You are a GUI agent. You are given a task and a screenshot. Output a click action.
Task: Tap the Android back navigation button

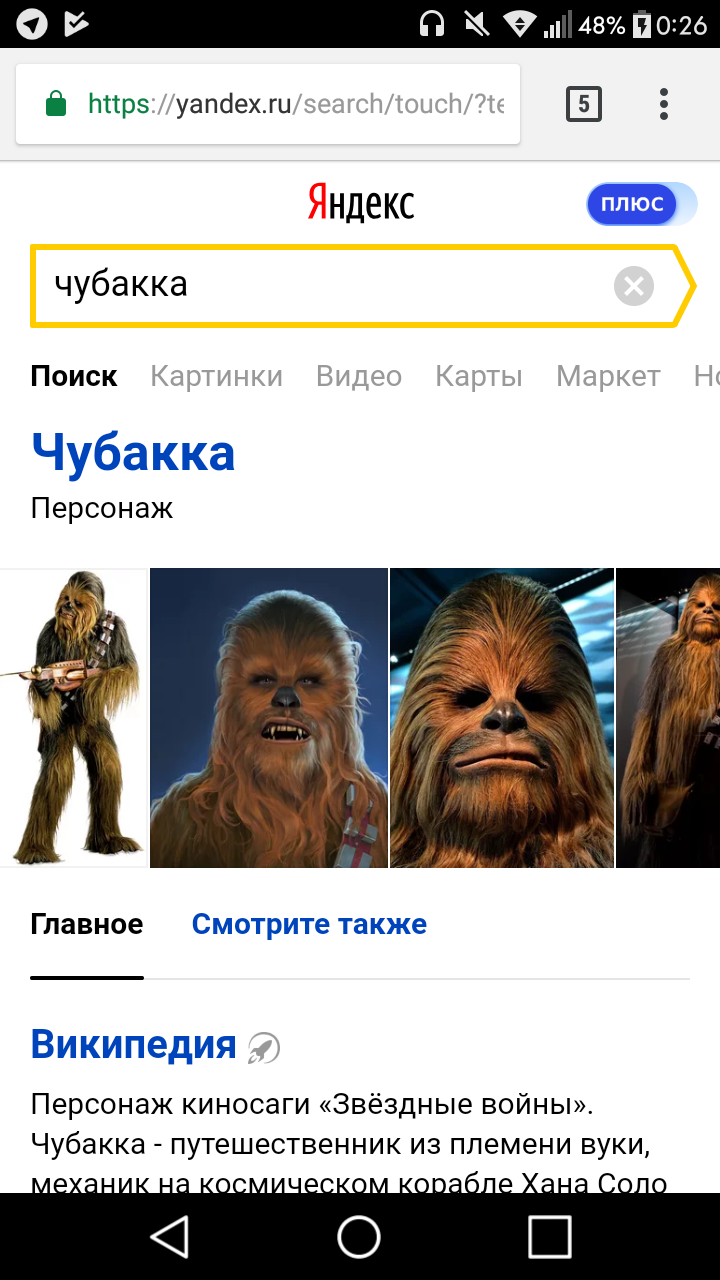(x=170, y=1236)
